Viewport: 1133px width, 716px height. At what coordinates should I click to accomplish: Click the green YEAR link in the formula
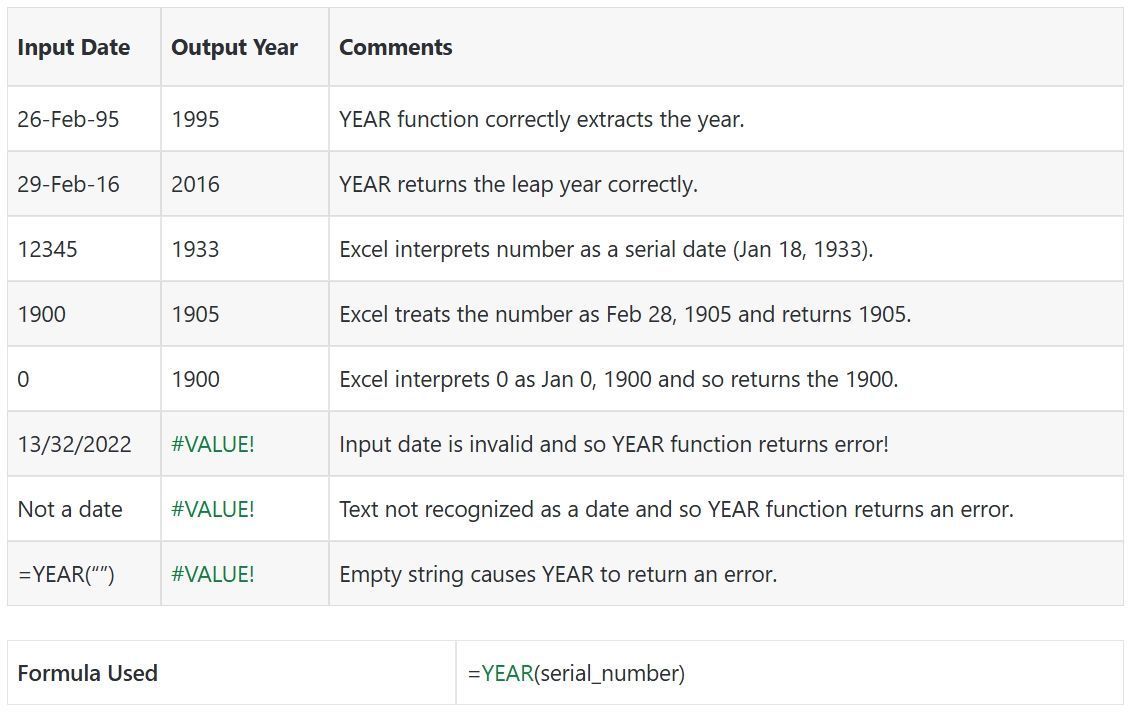507,674
